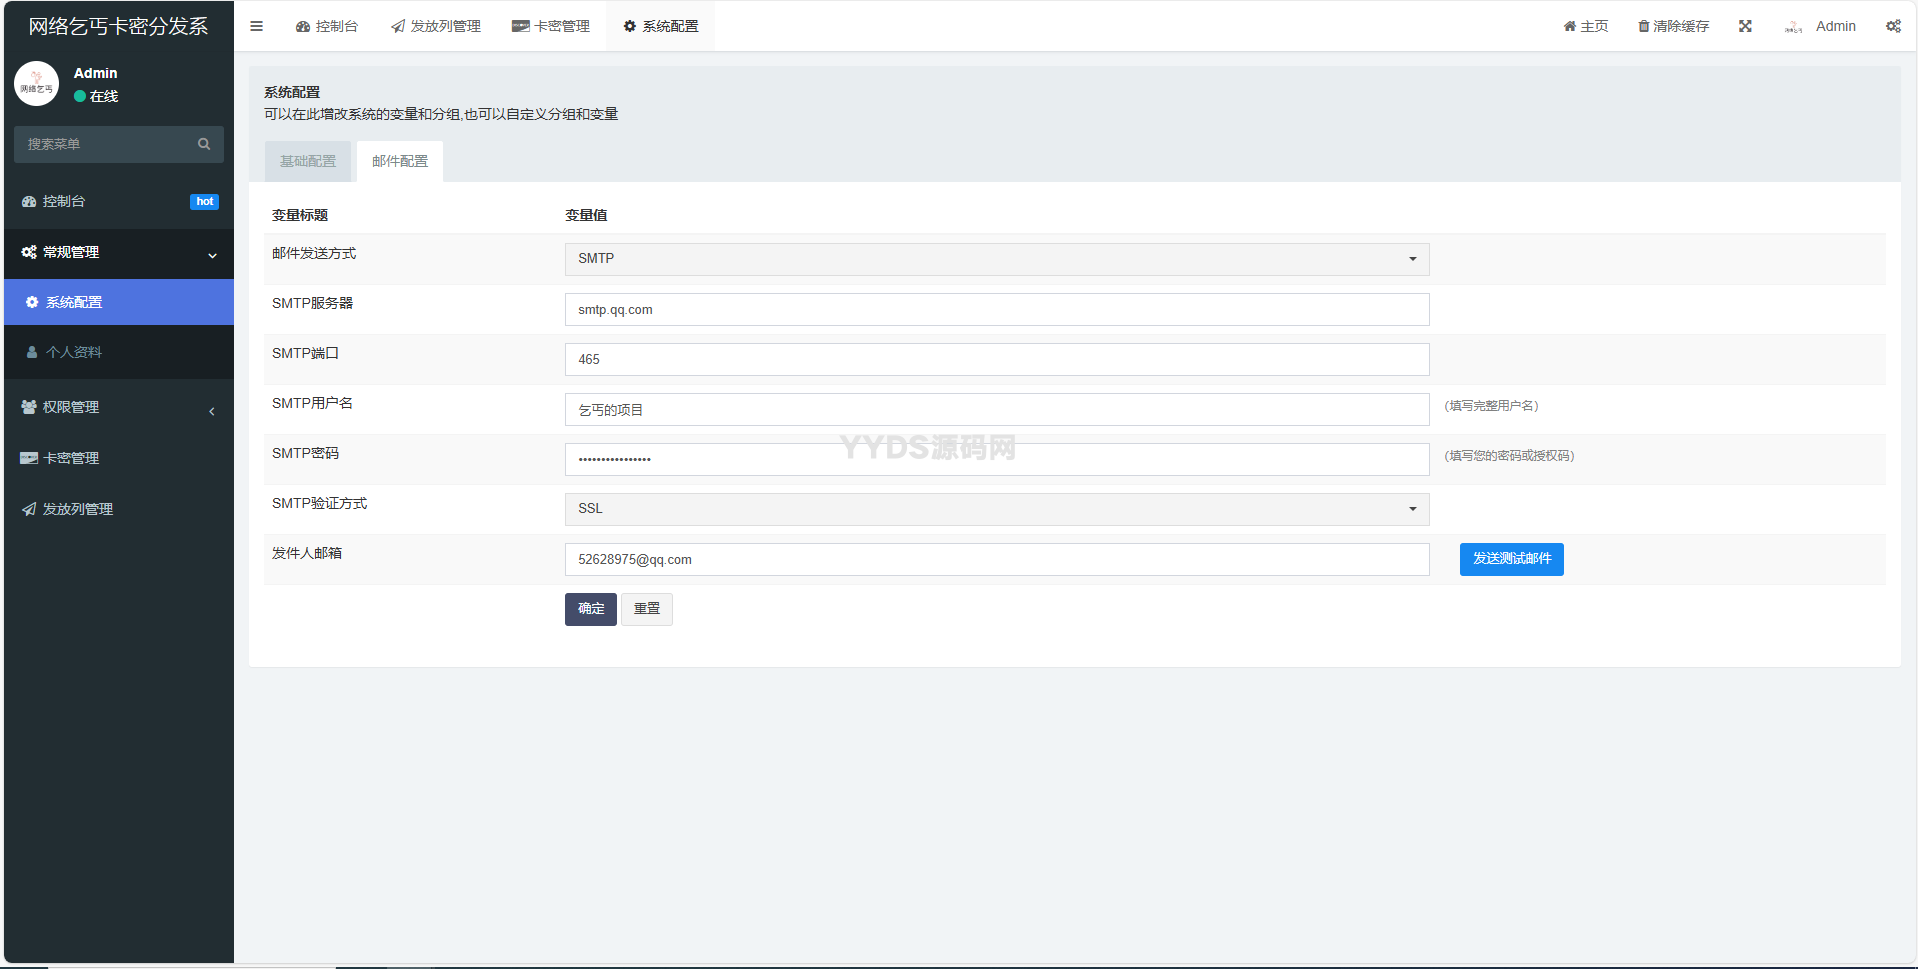Switch to the 基础配置 tab
The height and width of the screenshot is (969, 1918).
pos(308,162)
